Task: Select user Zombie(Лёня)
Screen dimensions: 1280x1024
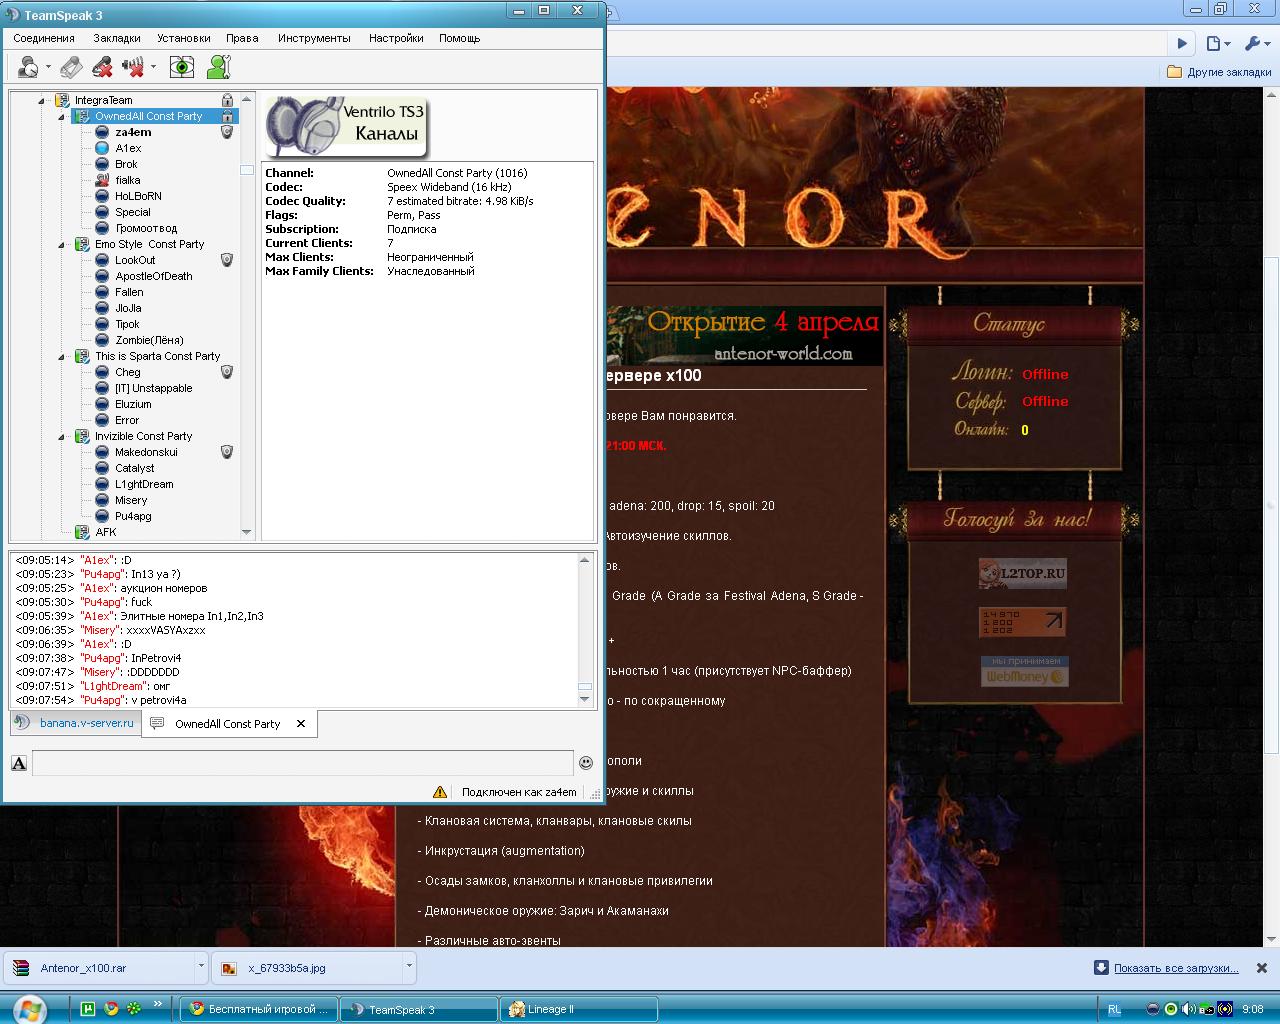Action: click(149, 340)
